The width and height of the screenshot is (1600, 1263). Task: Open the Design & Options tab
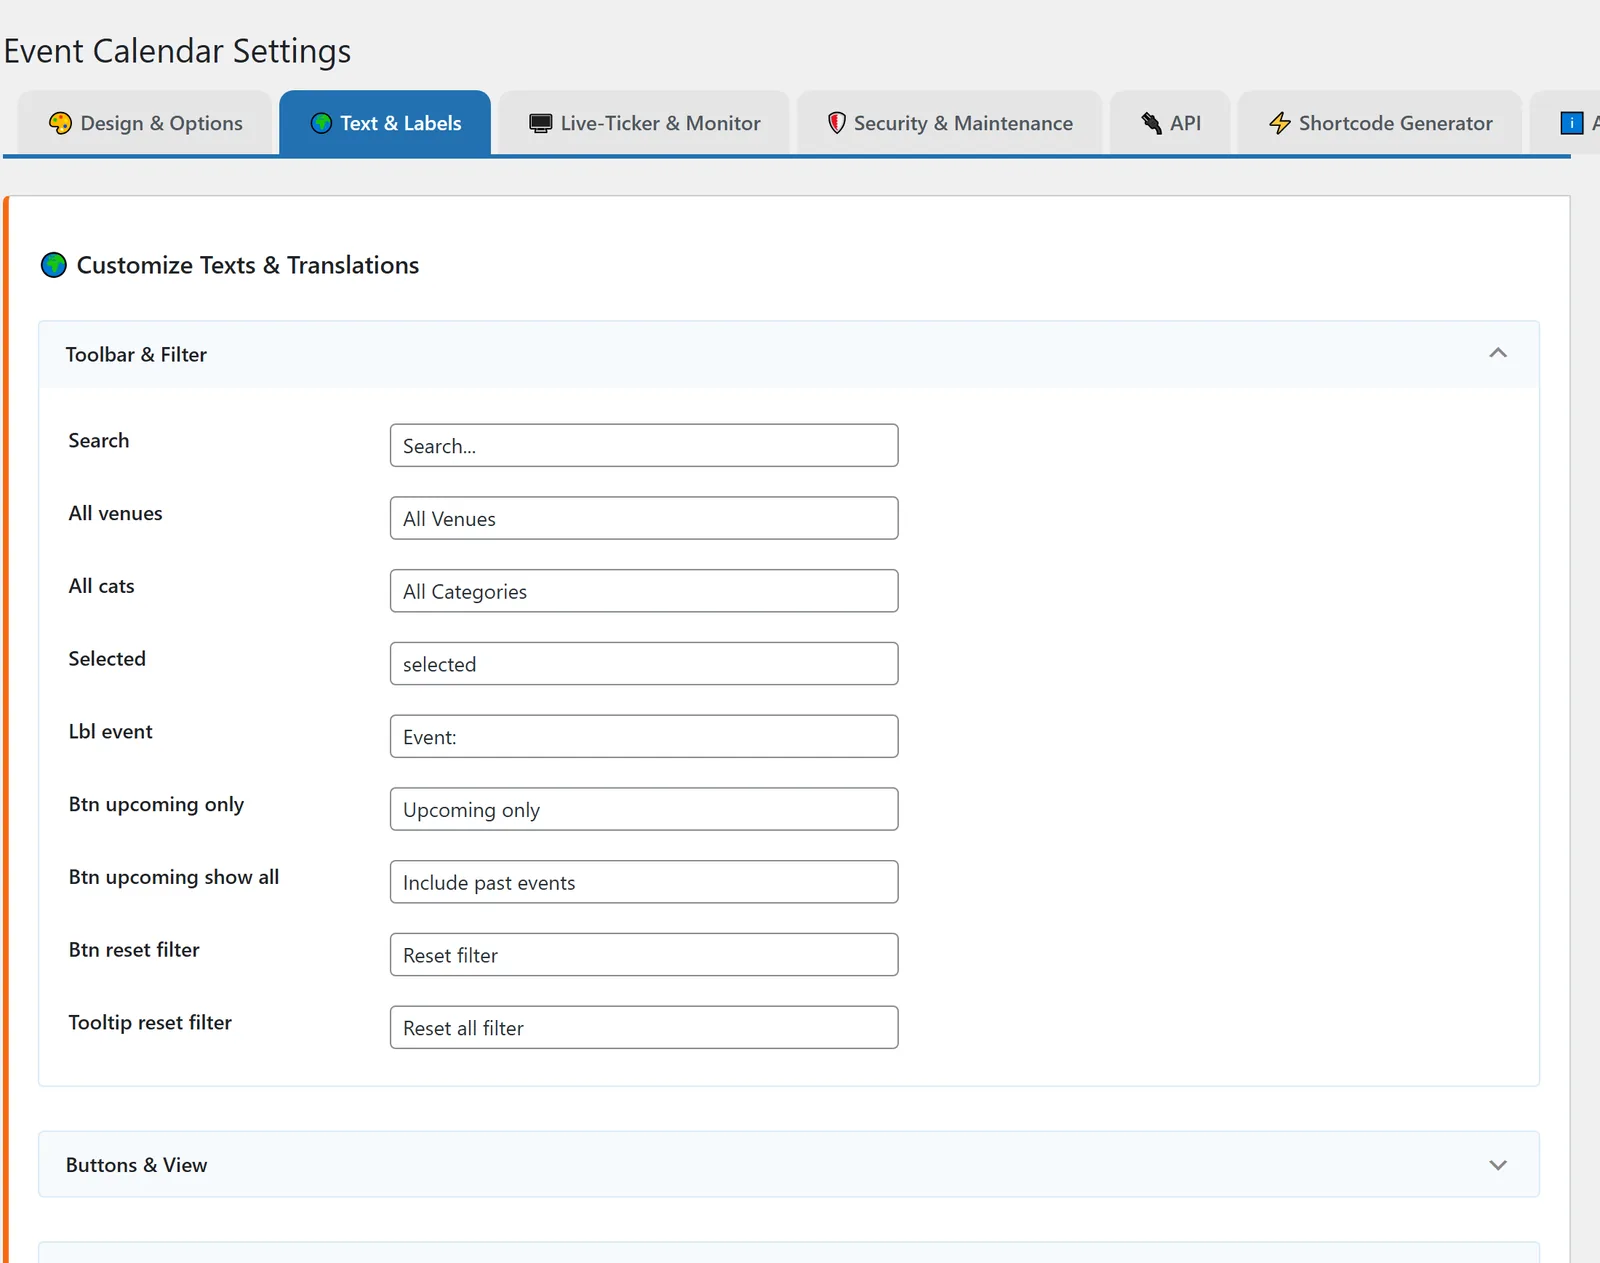tap(145, 123)
